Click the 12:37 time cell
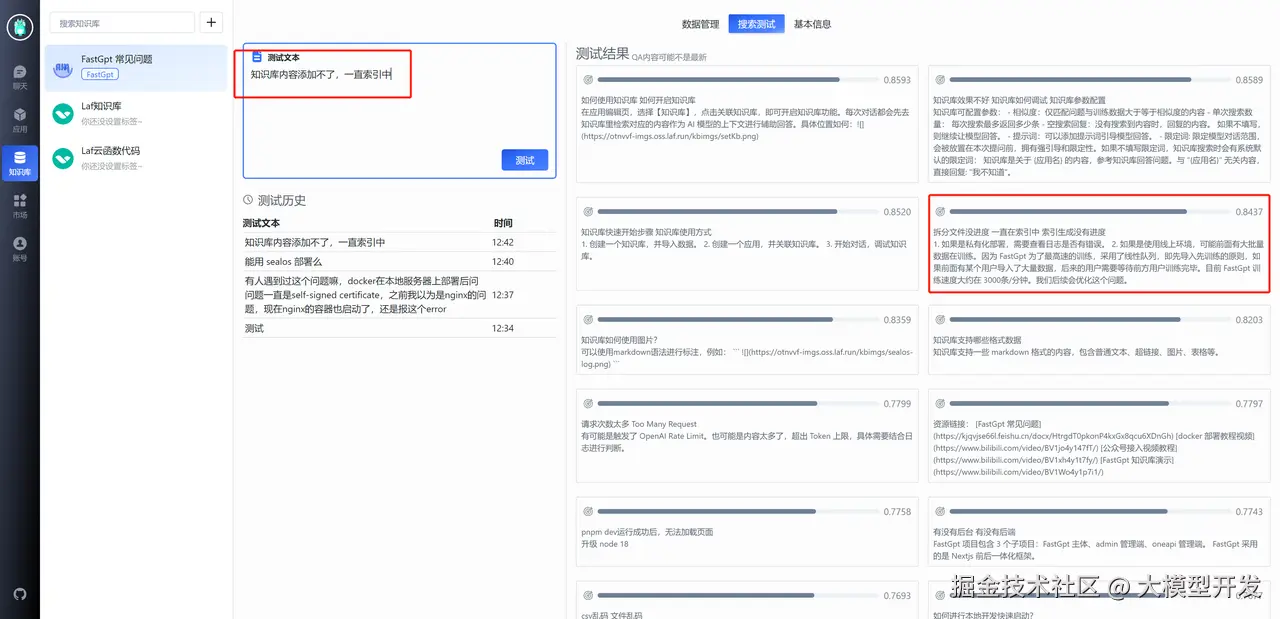Image resolution: width=1280 pixels, height=619 pixels. 502,295
